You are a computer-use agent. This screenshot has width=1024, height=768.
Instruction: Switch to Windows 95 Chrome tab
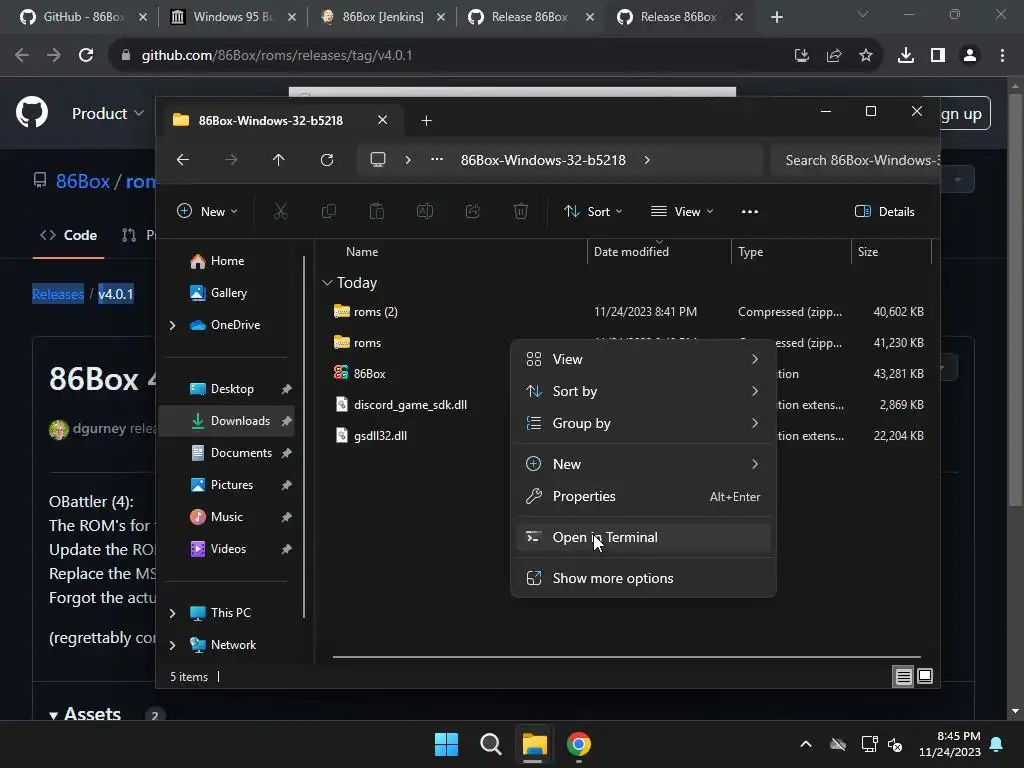coord(232,17)
